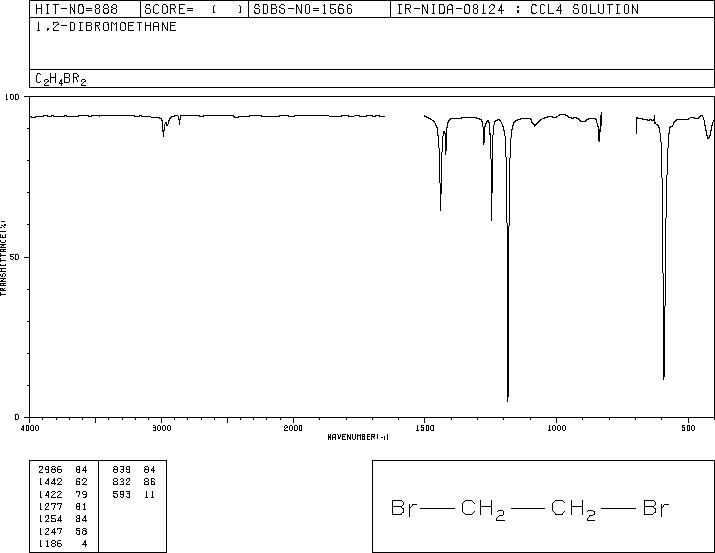715x553 pixels.
Task: Click IR-NIDA-08124 : CCL4 SOLUTION label
Action: [x=518, y=9]
